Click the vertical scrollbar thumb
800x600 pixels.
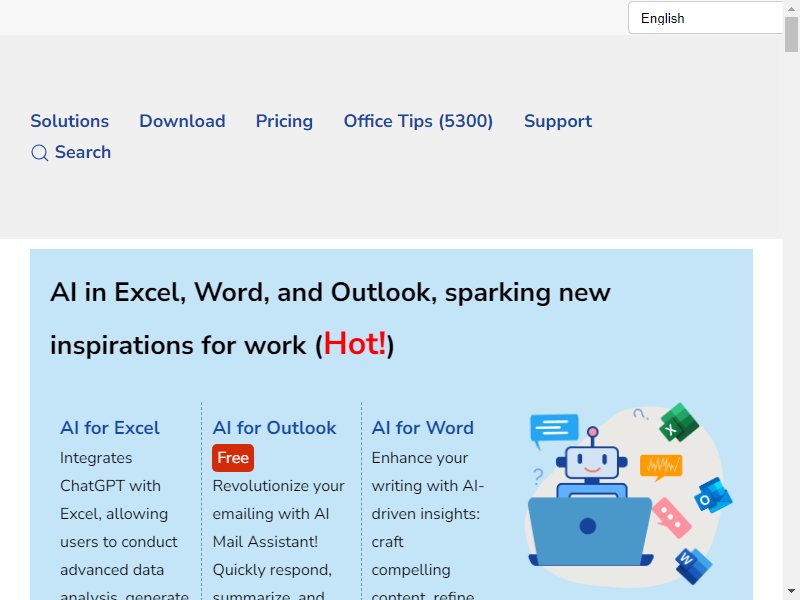point(791,34)
